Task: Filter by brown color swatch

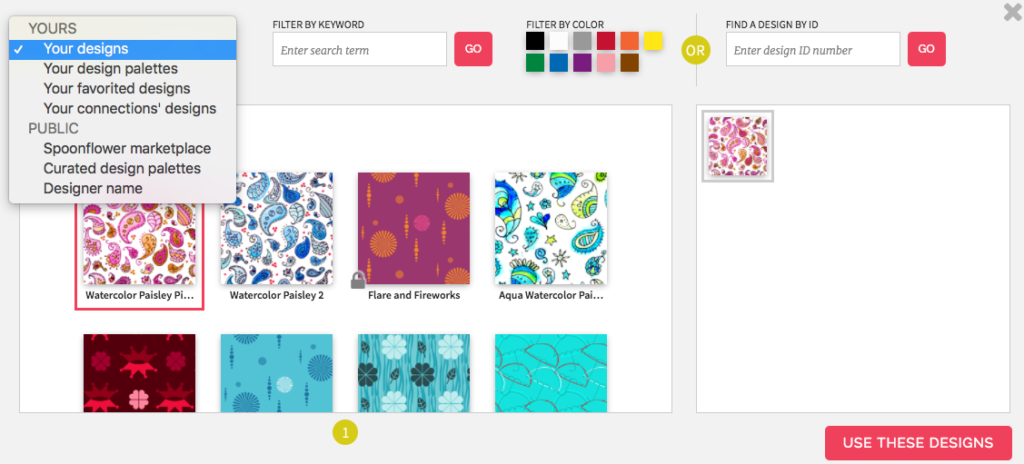Action: click(x=629, y=63)
